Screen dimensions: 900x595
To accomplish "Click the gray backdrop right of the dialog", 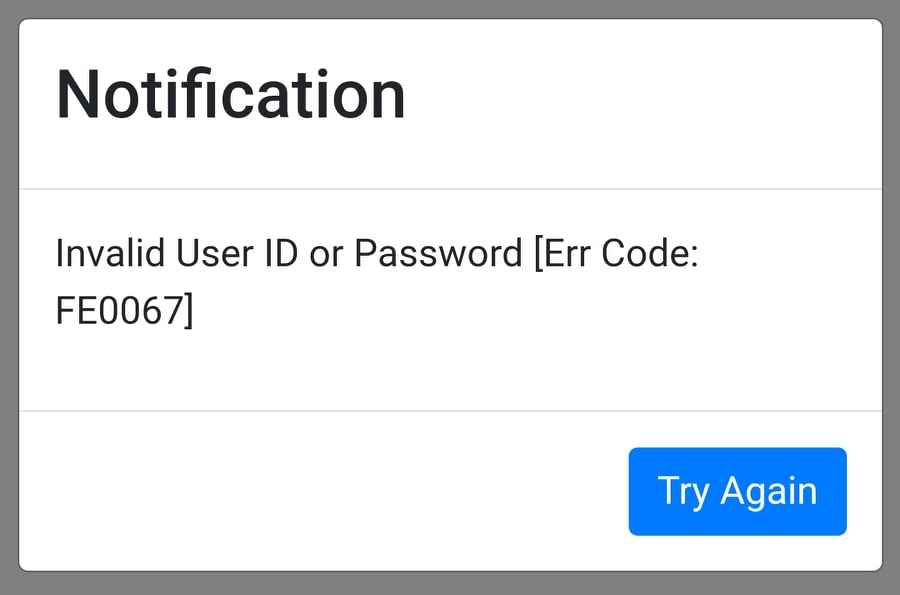I will pyautogui.click(x=891, y=300).
